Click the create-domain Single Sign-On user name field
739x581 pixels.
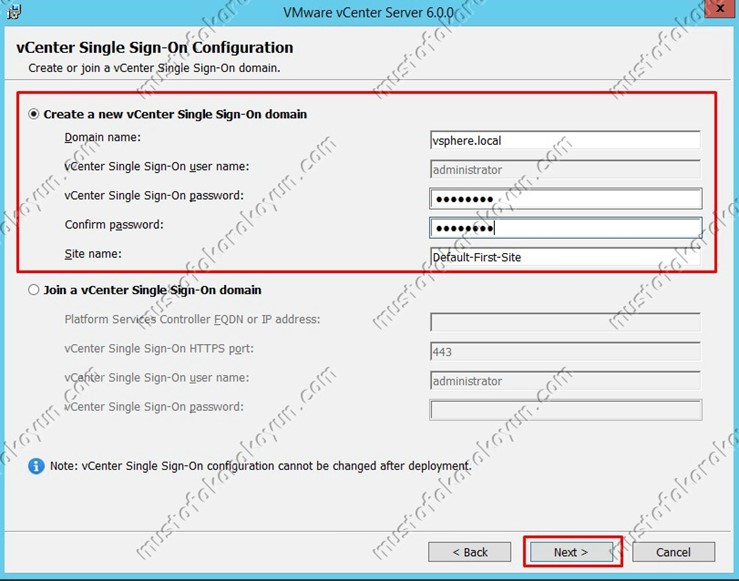(565, 170)
